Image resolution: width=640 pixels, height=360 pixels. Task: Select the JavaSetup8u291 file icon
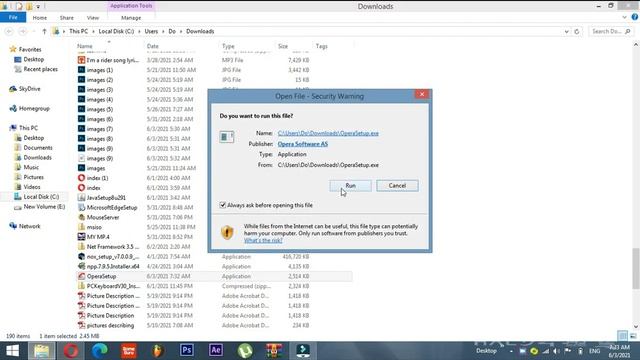coord(81,197)
